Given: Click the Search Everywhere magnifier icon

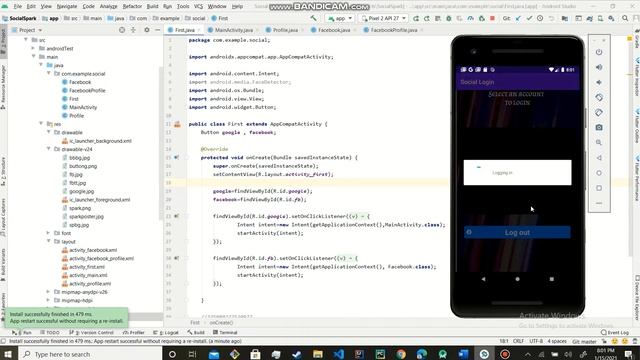Looking at the screenshot, I should tap(625, 18).
